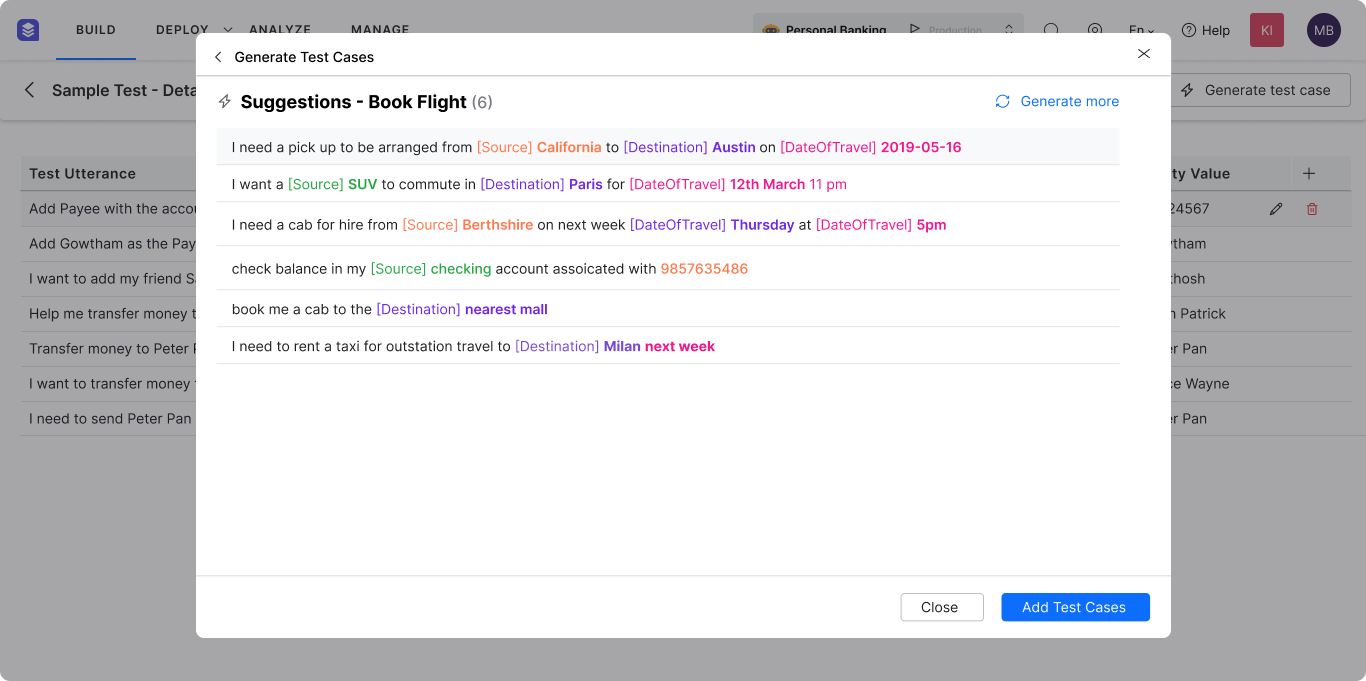Click the Generate more link
This screenshot has width=1366, height=681.
click(x=1069, y=101)
